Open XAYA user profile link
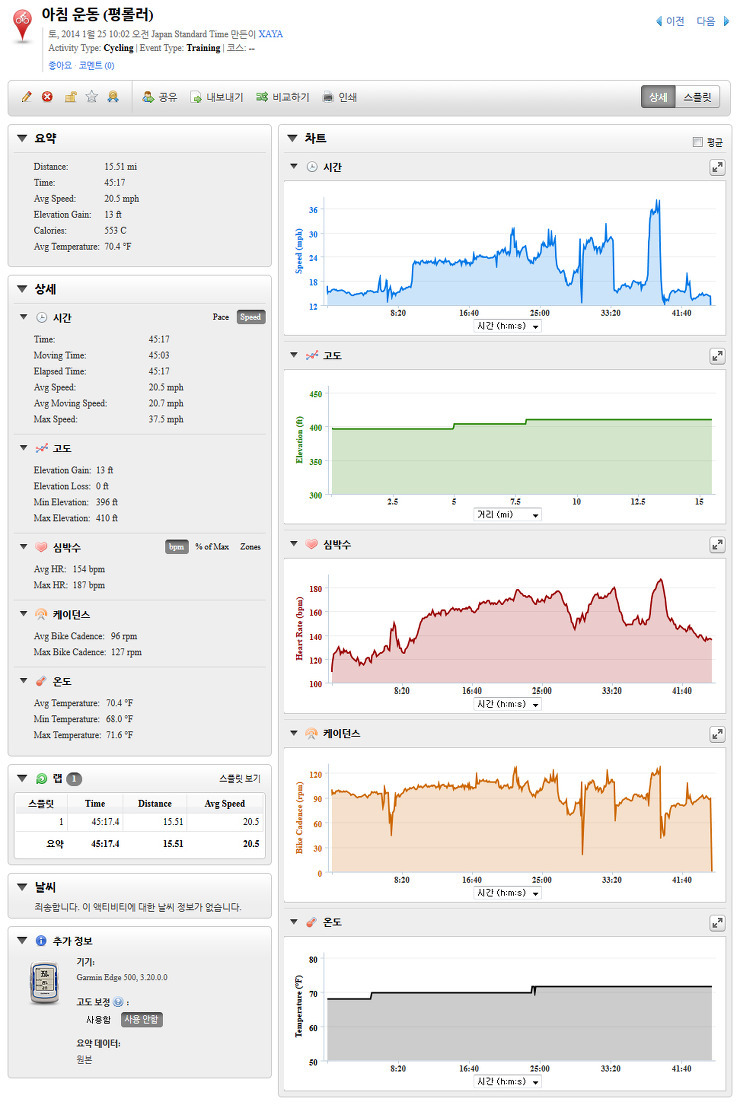 [x=271, y=34]
